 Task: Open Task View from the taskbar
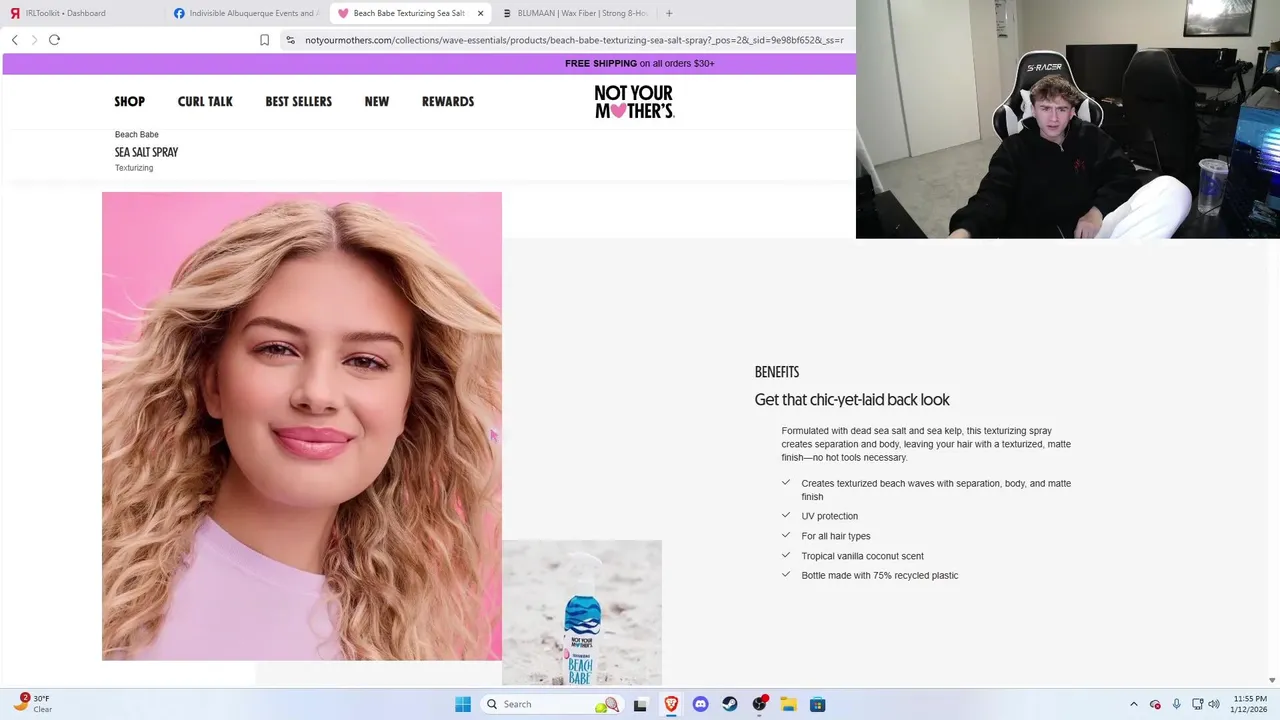click(640, 704)
